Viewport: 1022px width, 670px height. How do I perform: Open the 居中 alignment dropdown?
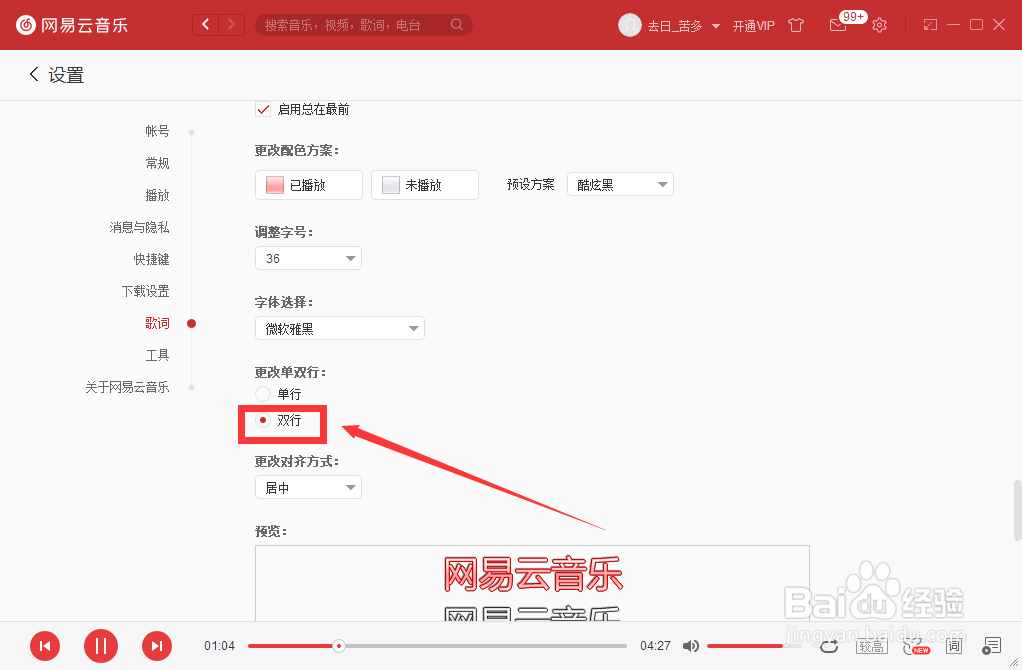click(308, 487)
